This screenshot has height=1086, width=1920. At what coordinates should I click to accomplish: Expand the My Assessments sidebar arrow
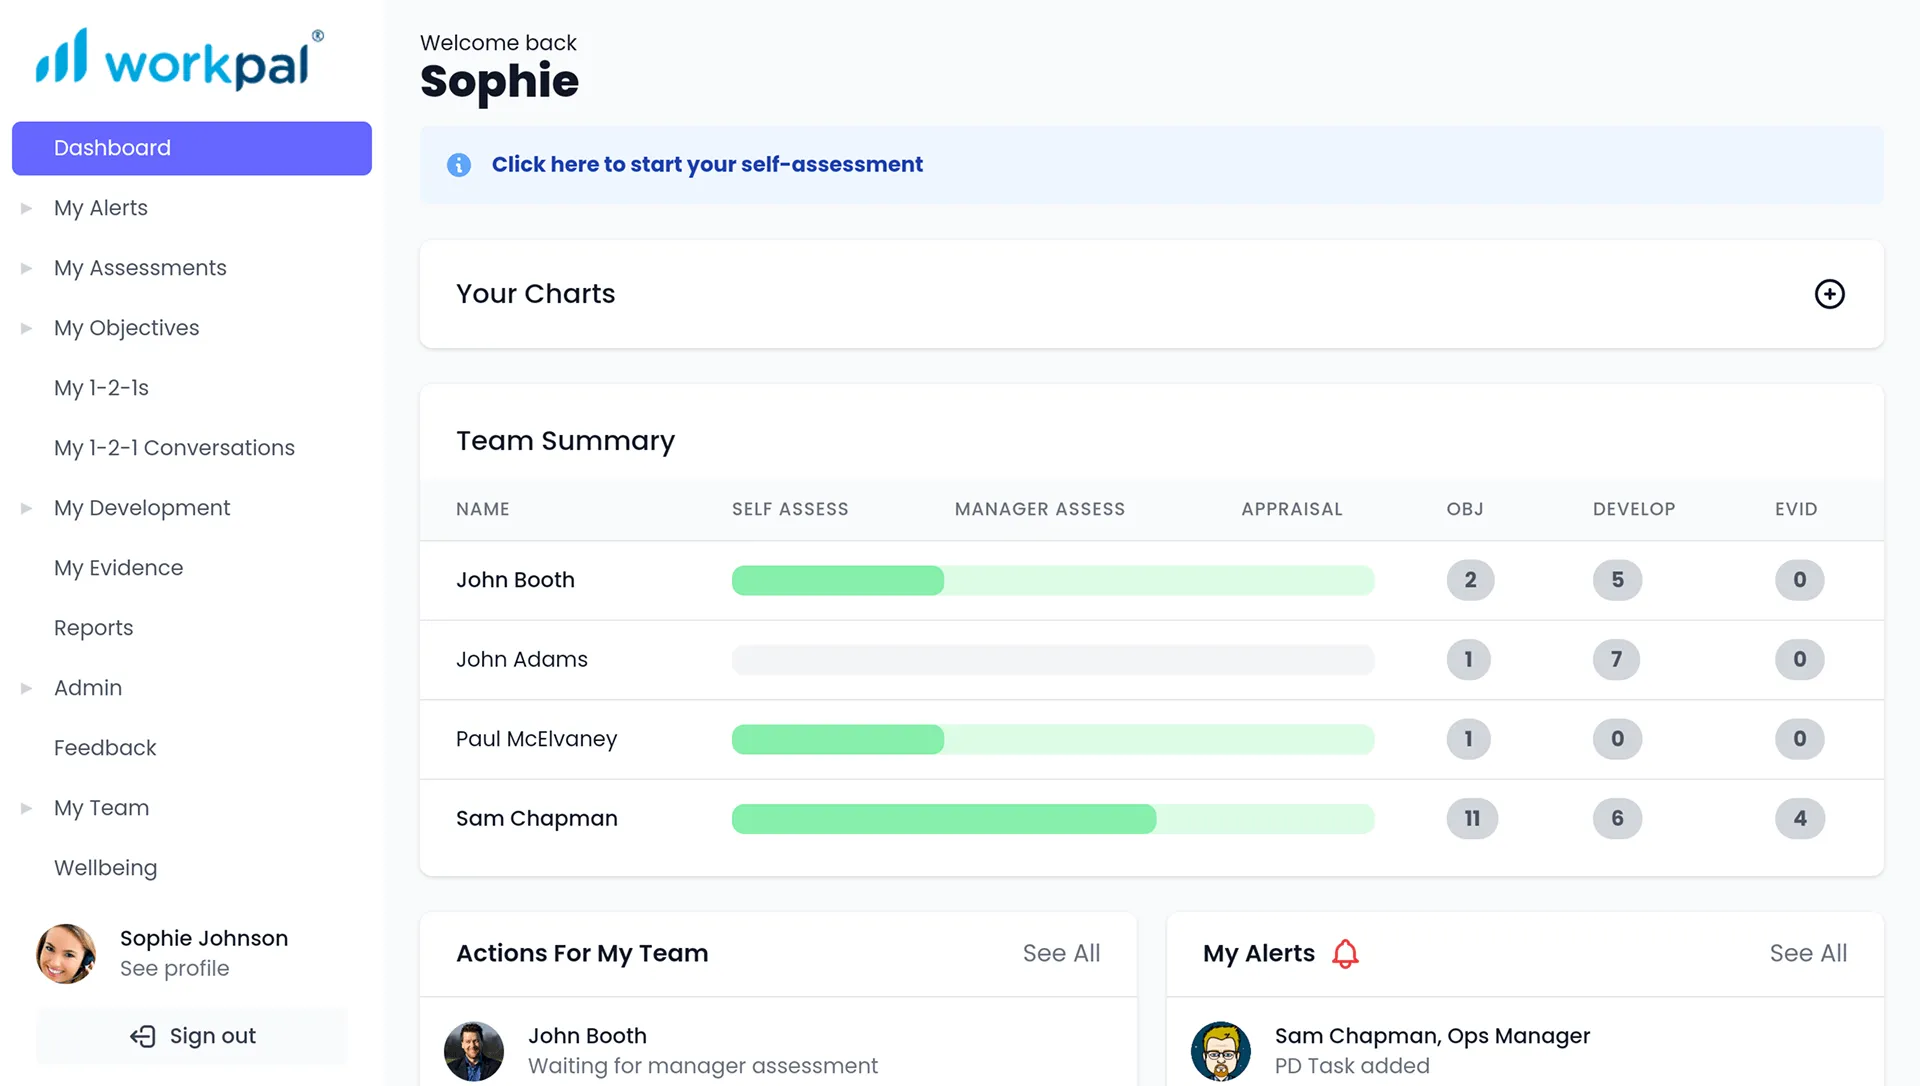point(27,268)
